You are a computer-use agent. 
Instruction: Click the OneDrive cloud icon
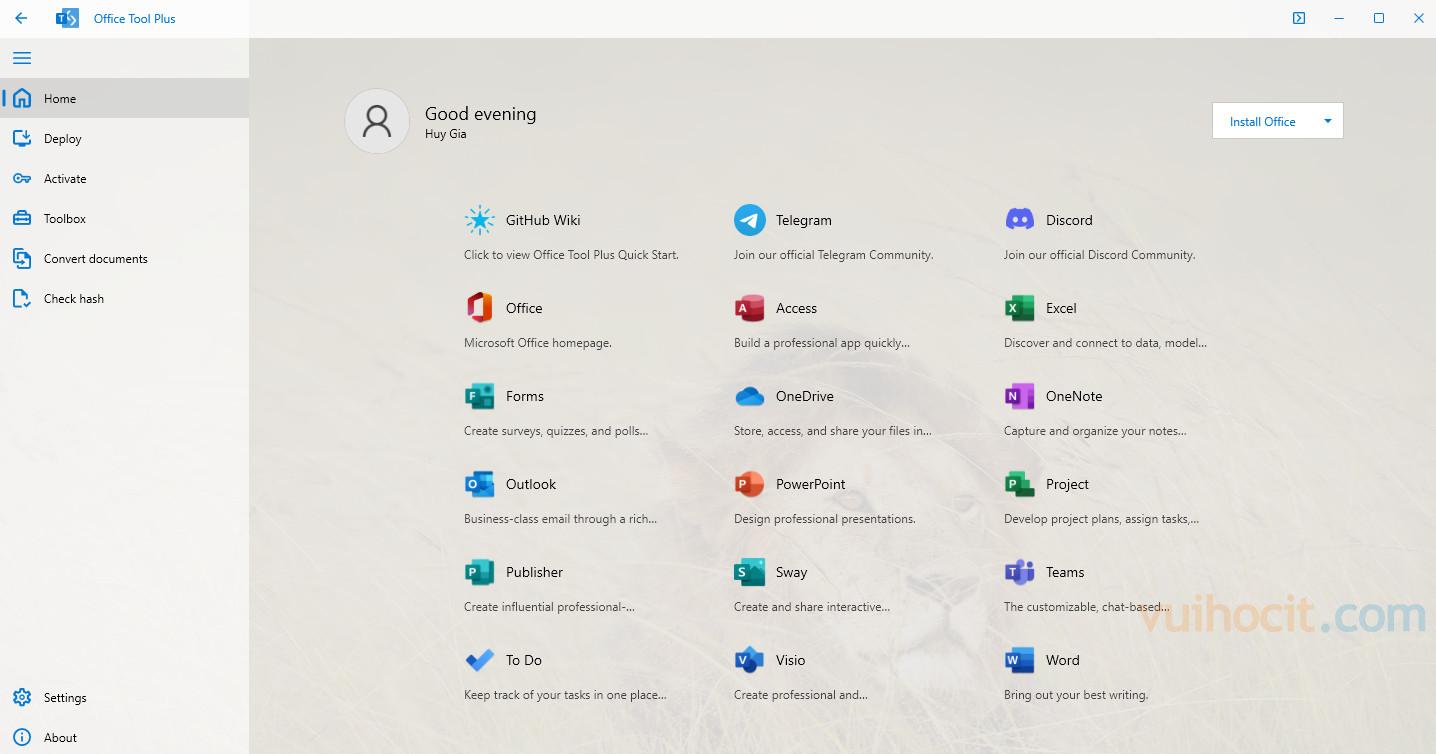[750, 396]
